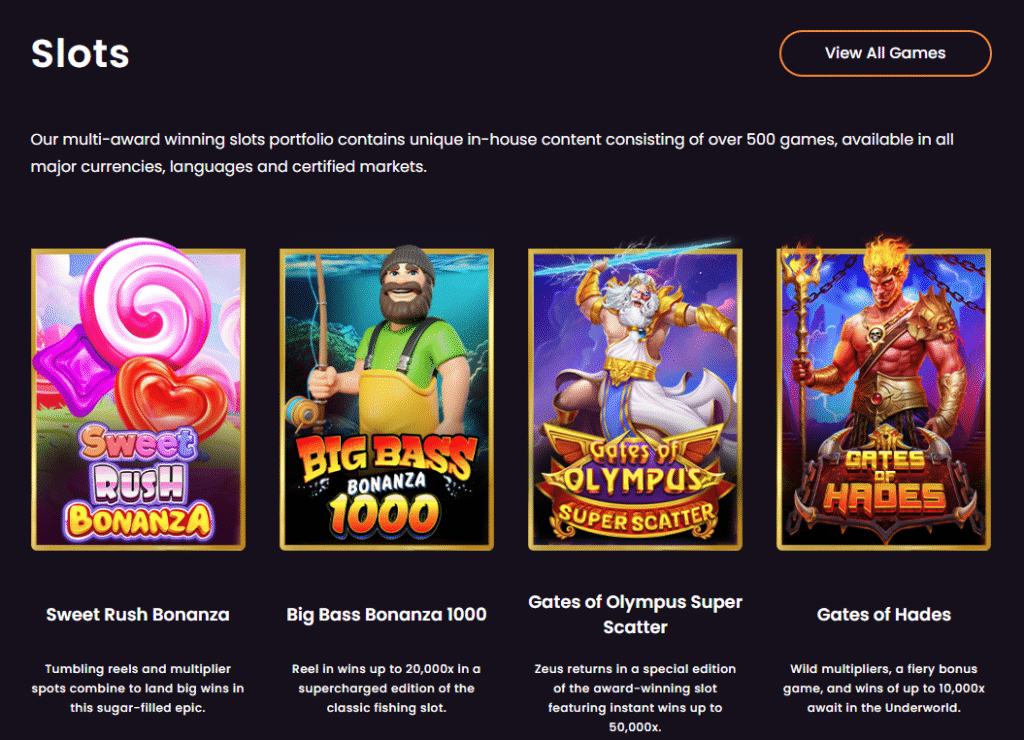Click the Big Bass Bonanza 1000 title
The width and height of the screenshot is (1024, 740).
(x=386, y=614)
